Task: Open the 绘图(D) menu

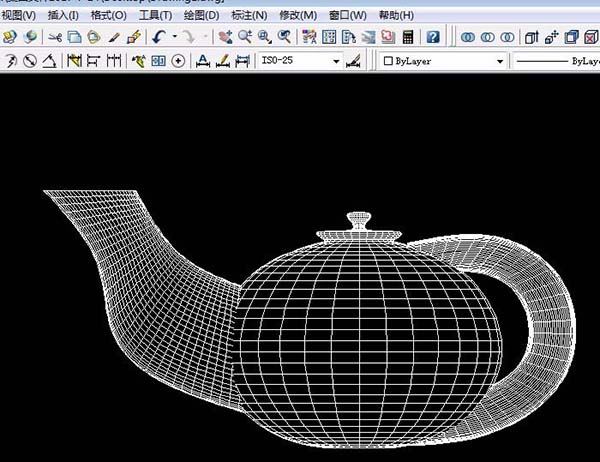Action: pos(201,15)
